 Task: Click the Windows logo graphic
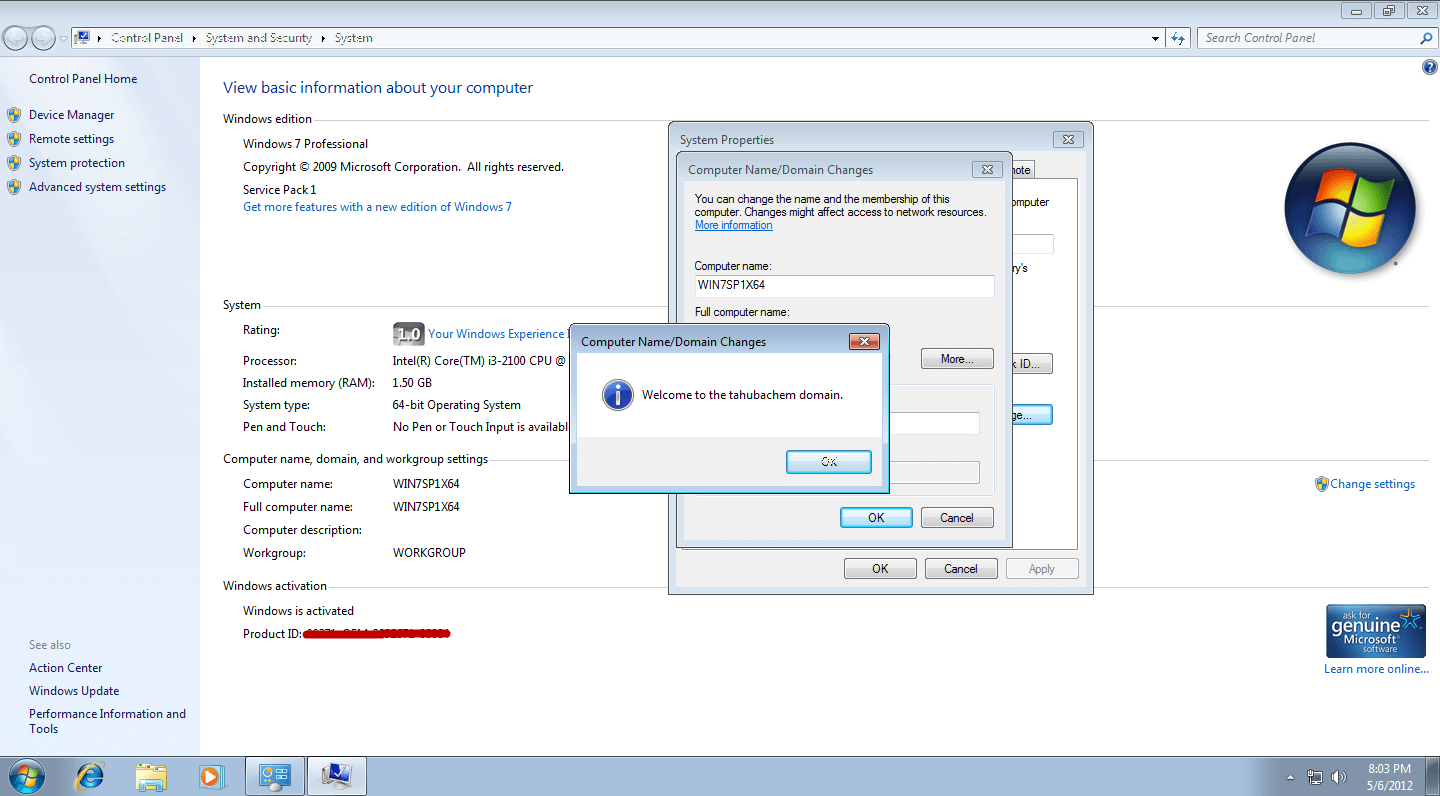(x=1350, y=208)
